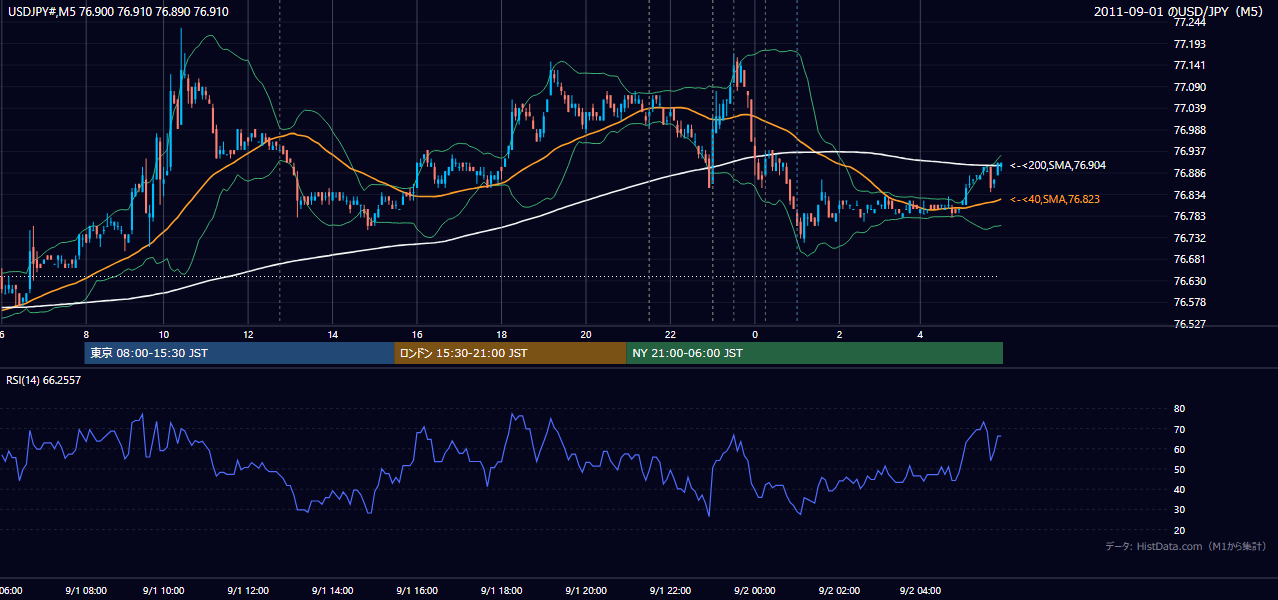This screenshot has width=1278, height=600.
Task: Click the 40 SMA 76.823 label
Action: pyautogui.click(x=1055, y=199)
